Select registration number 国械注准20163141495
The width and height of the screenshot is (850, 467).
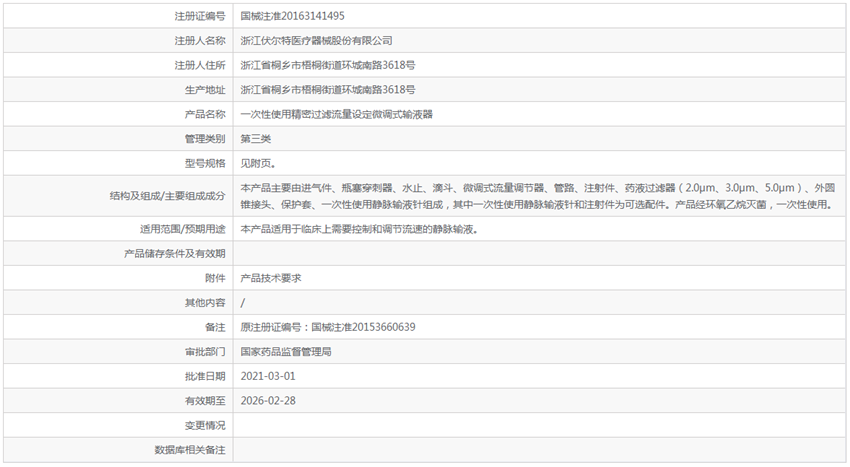(293, 16)
